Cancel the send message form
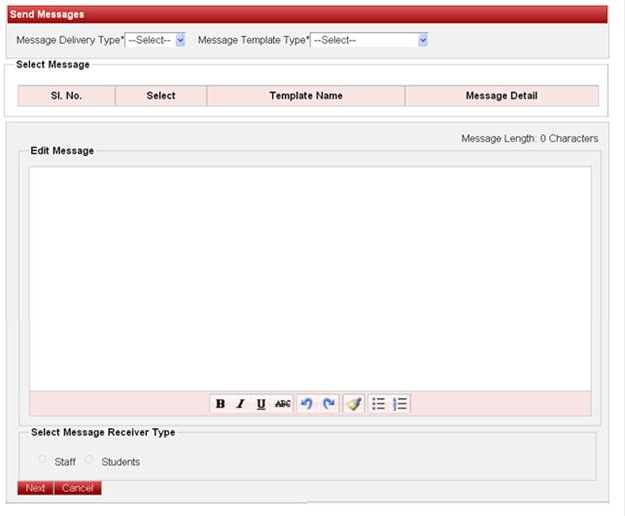 tap(77, 488)
